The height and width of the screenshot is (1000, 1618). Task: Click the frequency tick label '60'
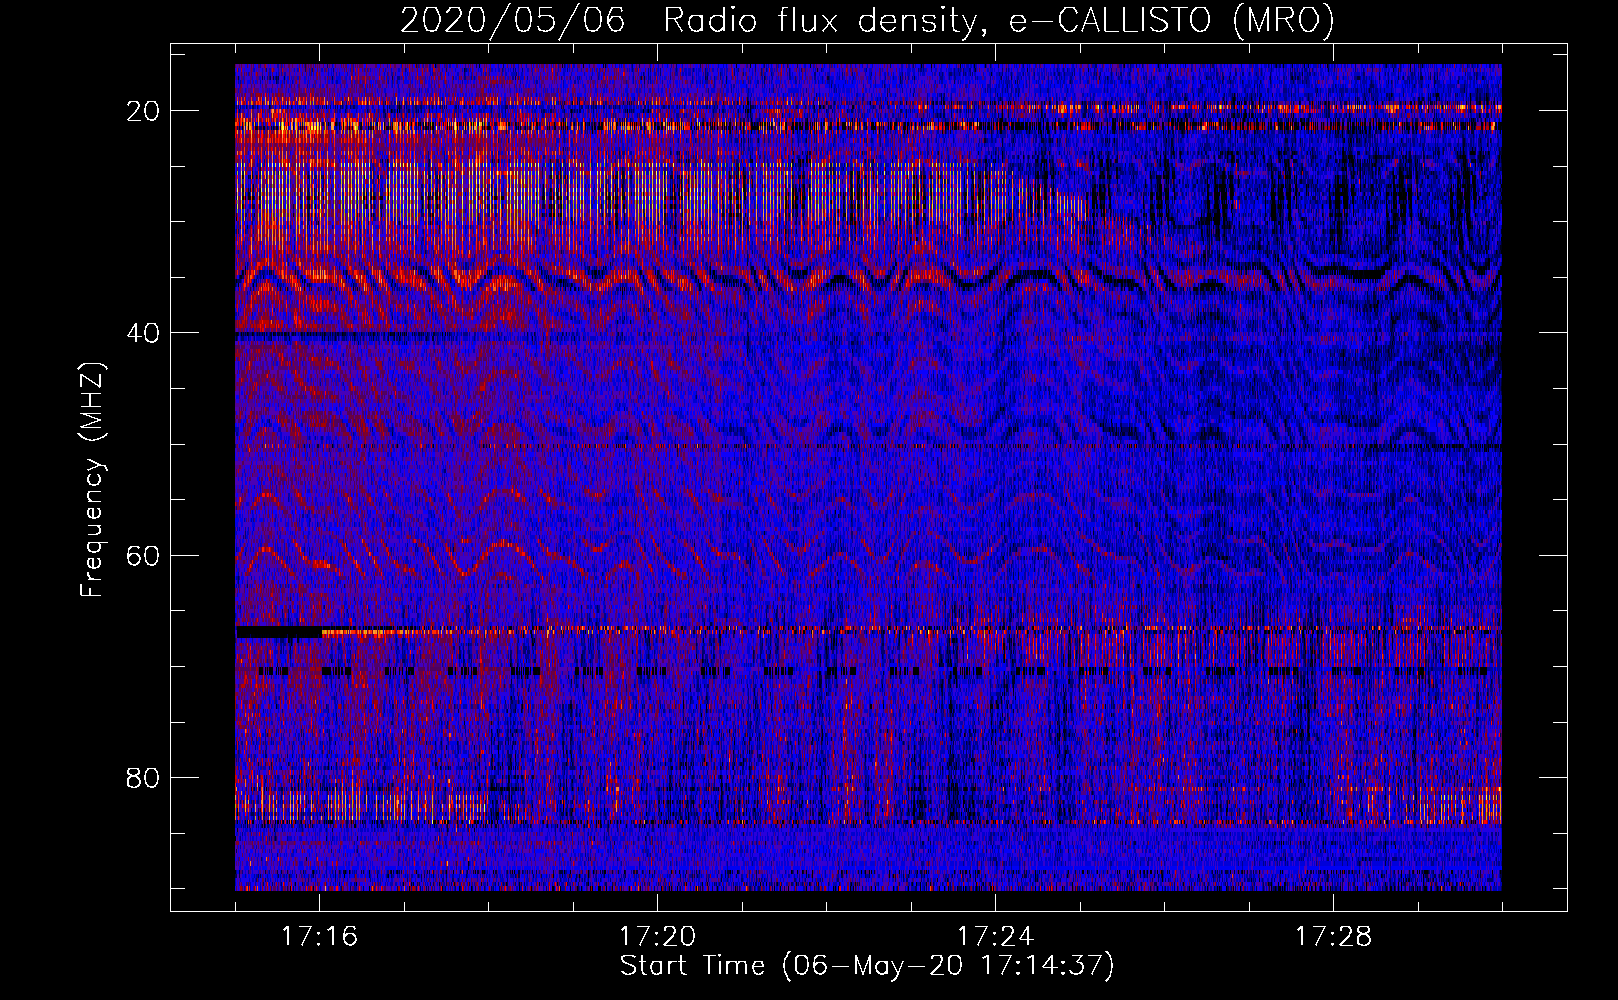pyautogui.click(x=143, y=555)
